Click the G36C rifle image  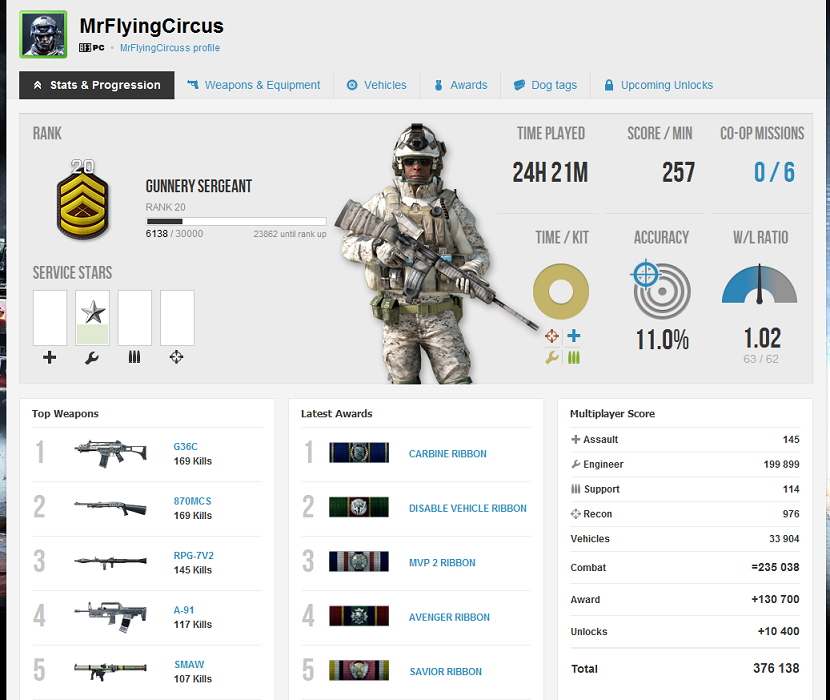coord(110,453)
